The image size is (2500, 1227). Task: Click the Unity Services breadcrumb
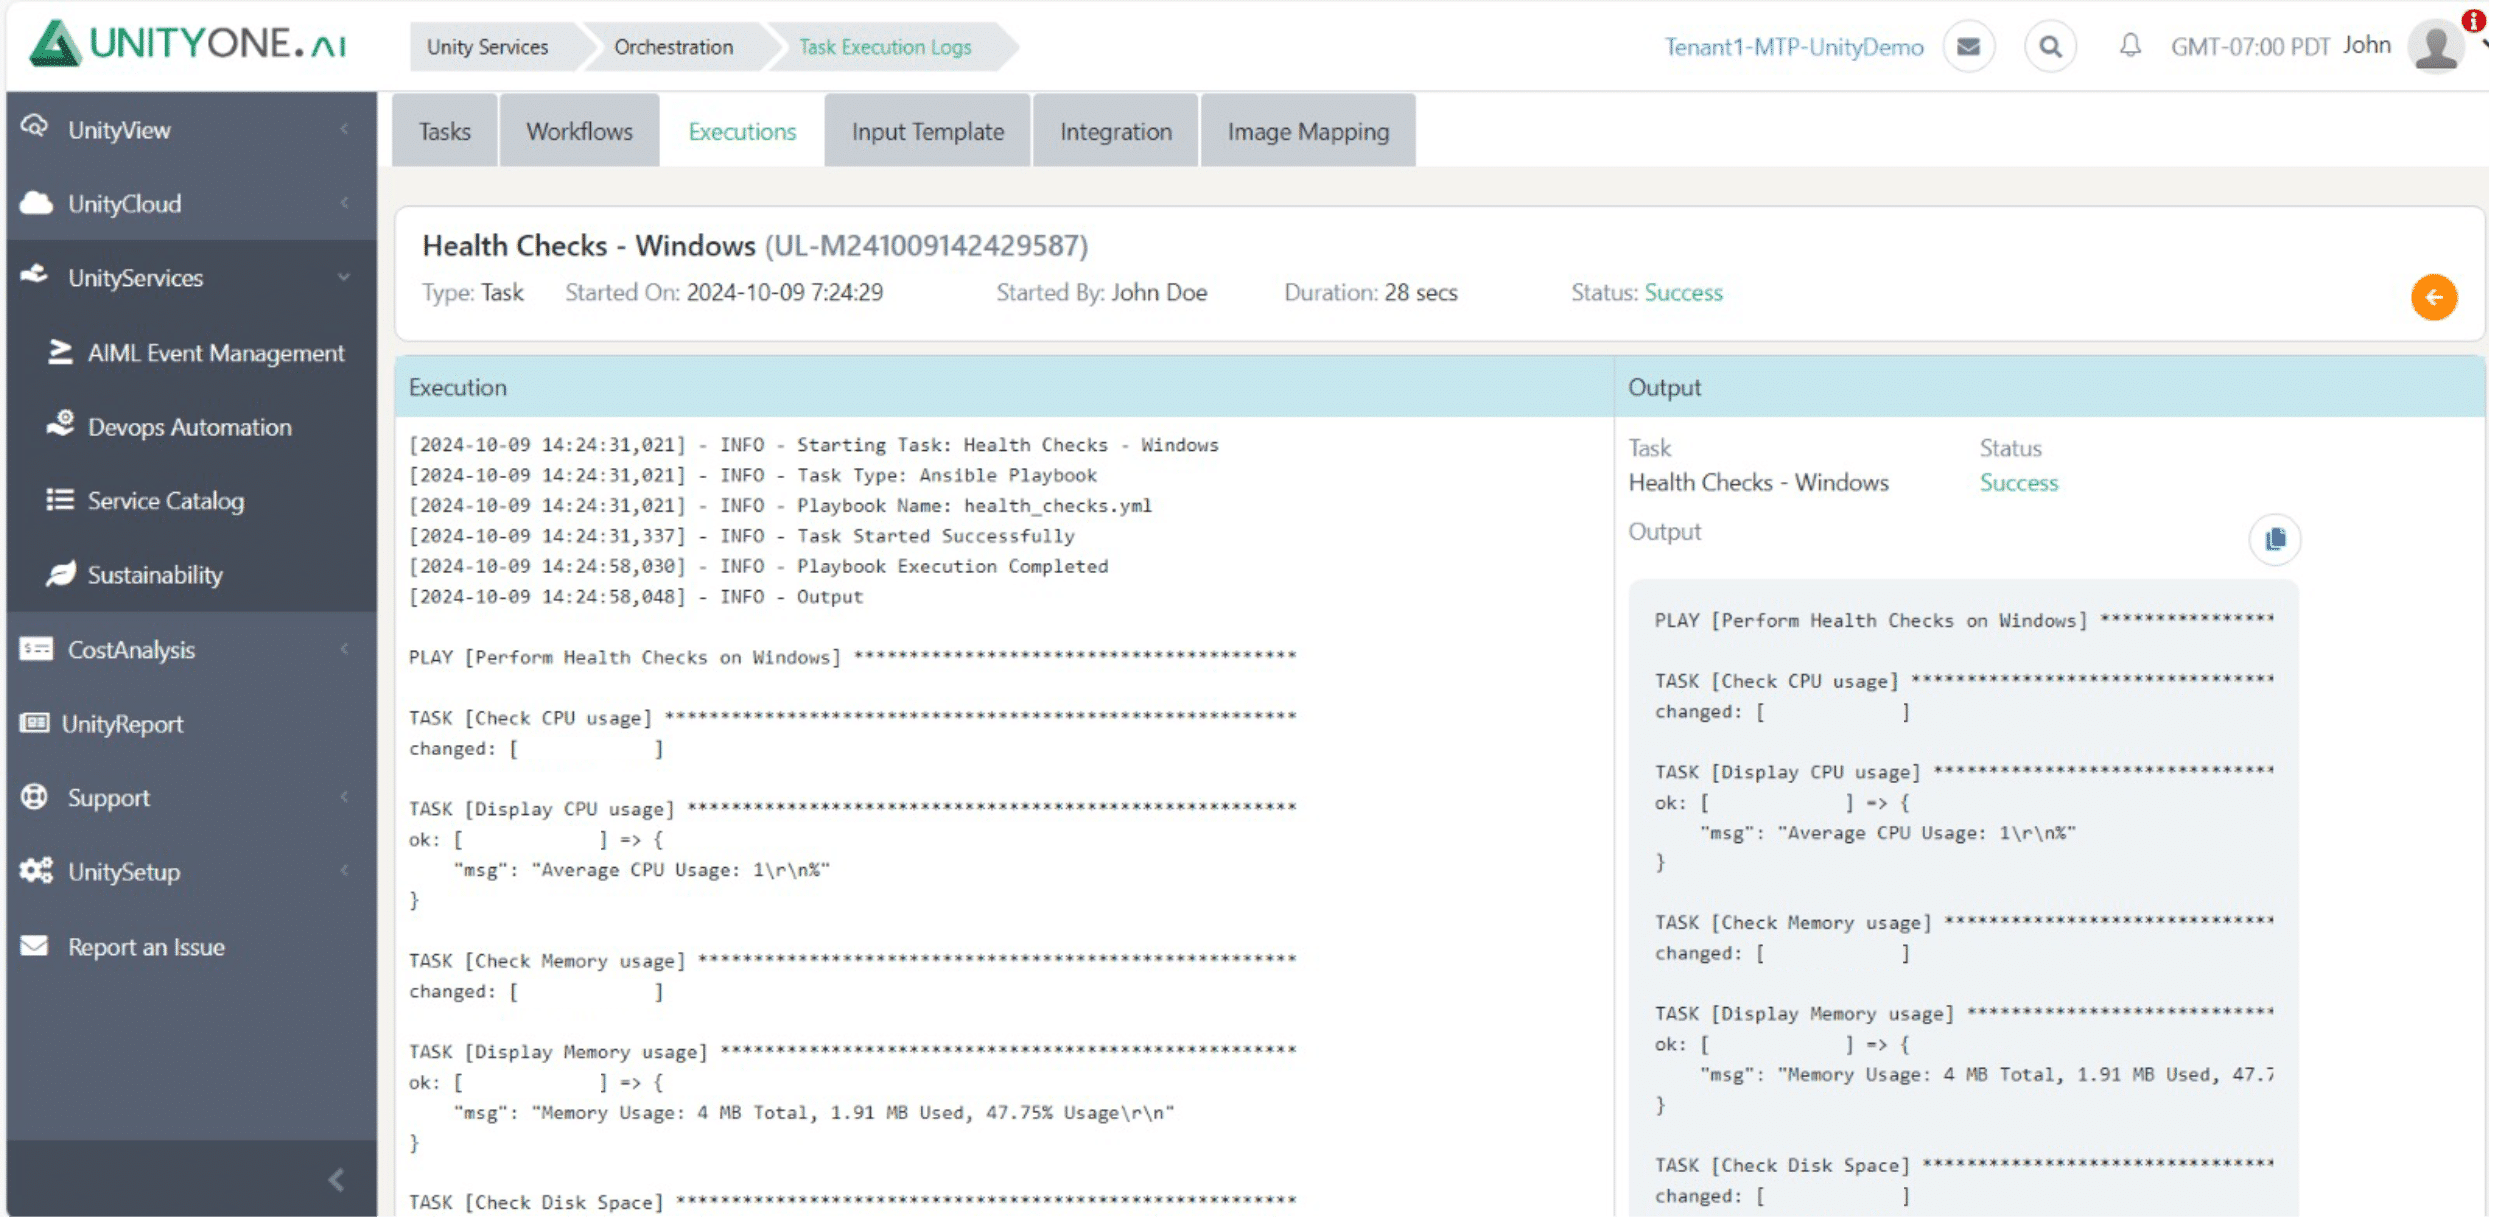pyautogui.click(x=487, y=47)
